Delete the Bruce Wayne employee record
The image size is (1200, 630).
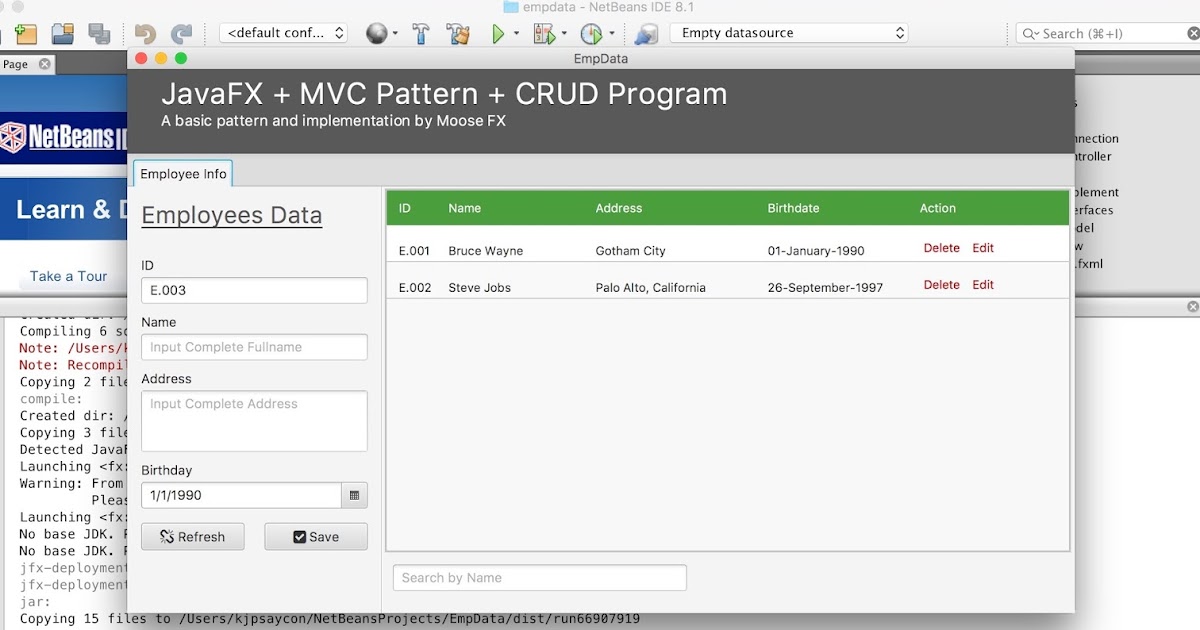(x=940, y=248)
